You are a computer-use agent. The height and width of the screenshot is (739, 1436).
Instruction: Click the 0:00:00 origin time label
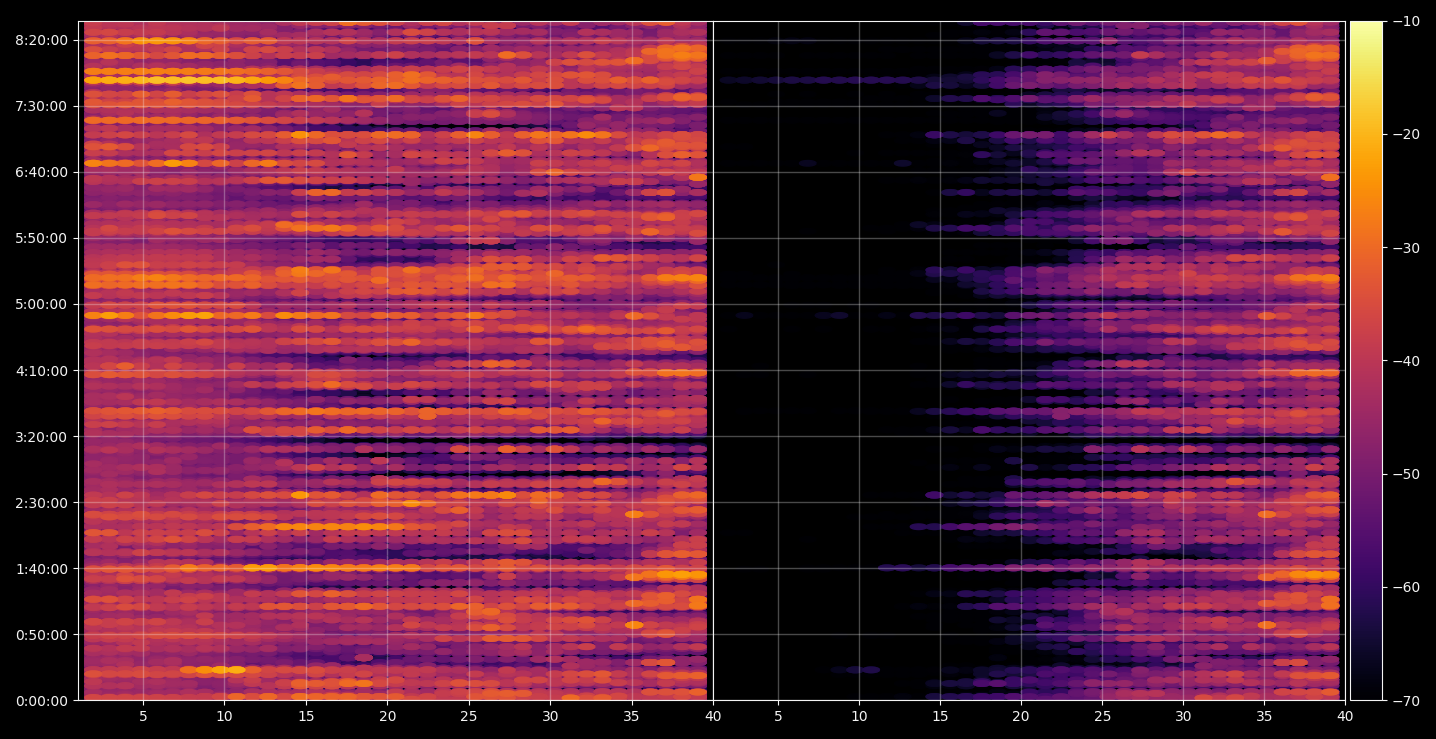pyautogui.click(x=42, y=700)
